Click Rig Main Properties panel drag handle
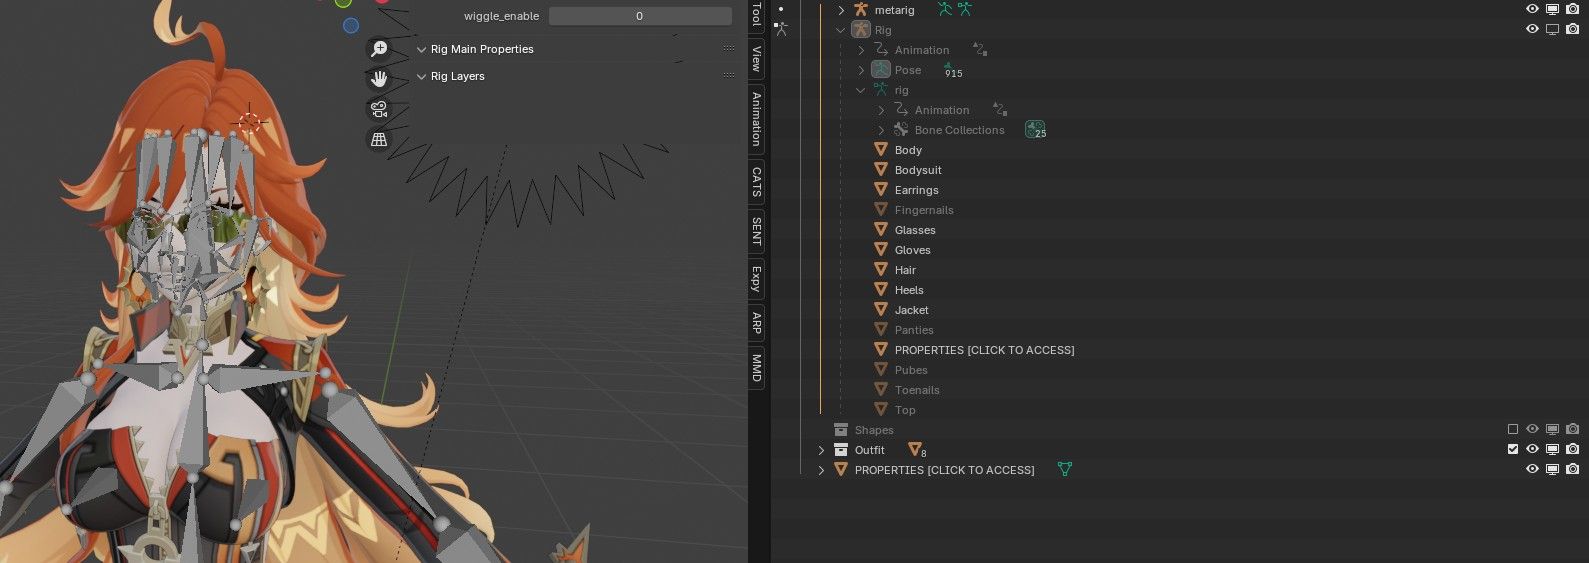 click(x=729, y=49)
